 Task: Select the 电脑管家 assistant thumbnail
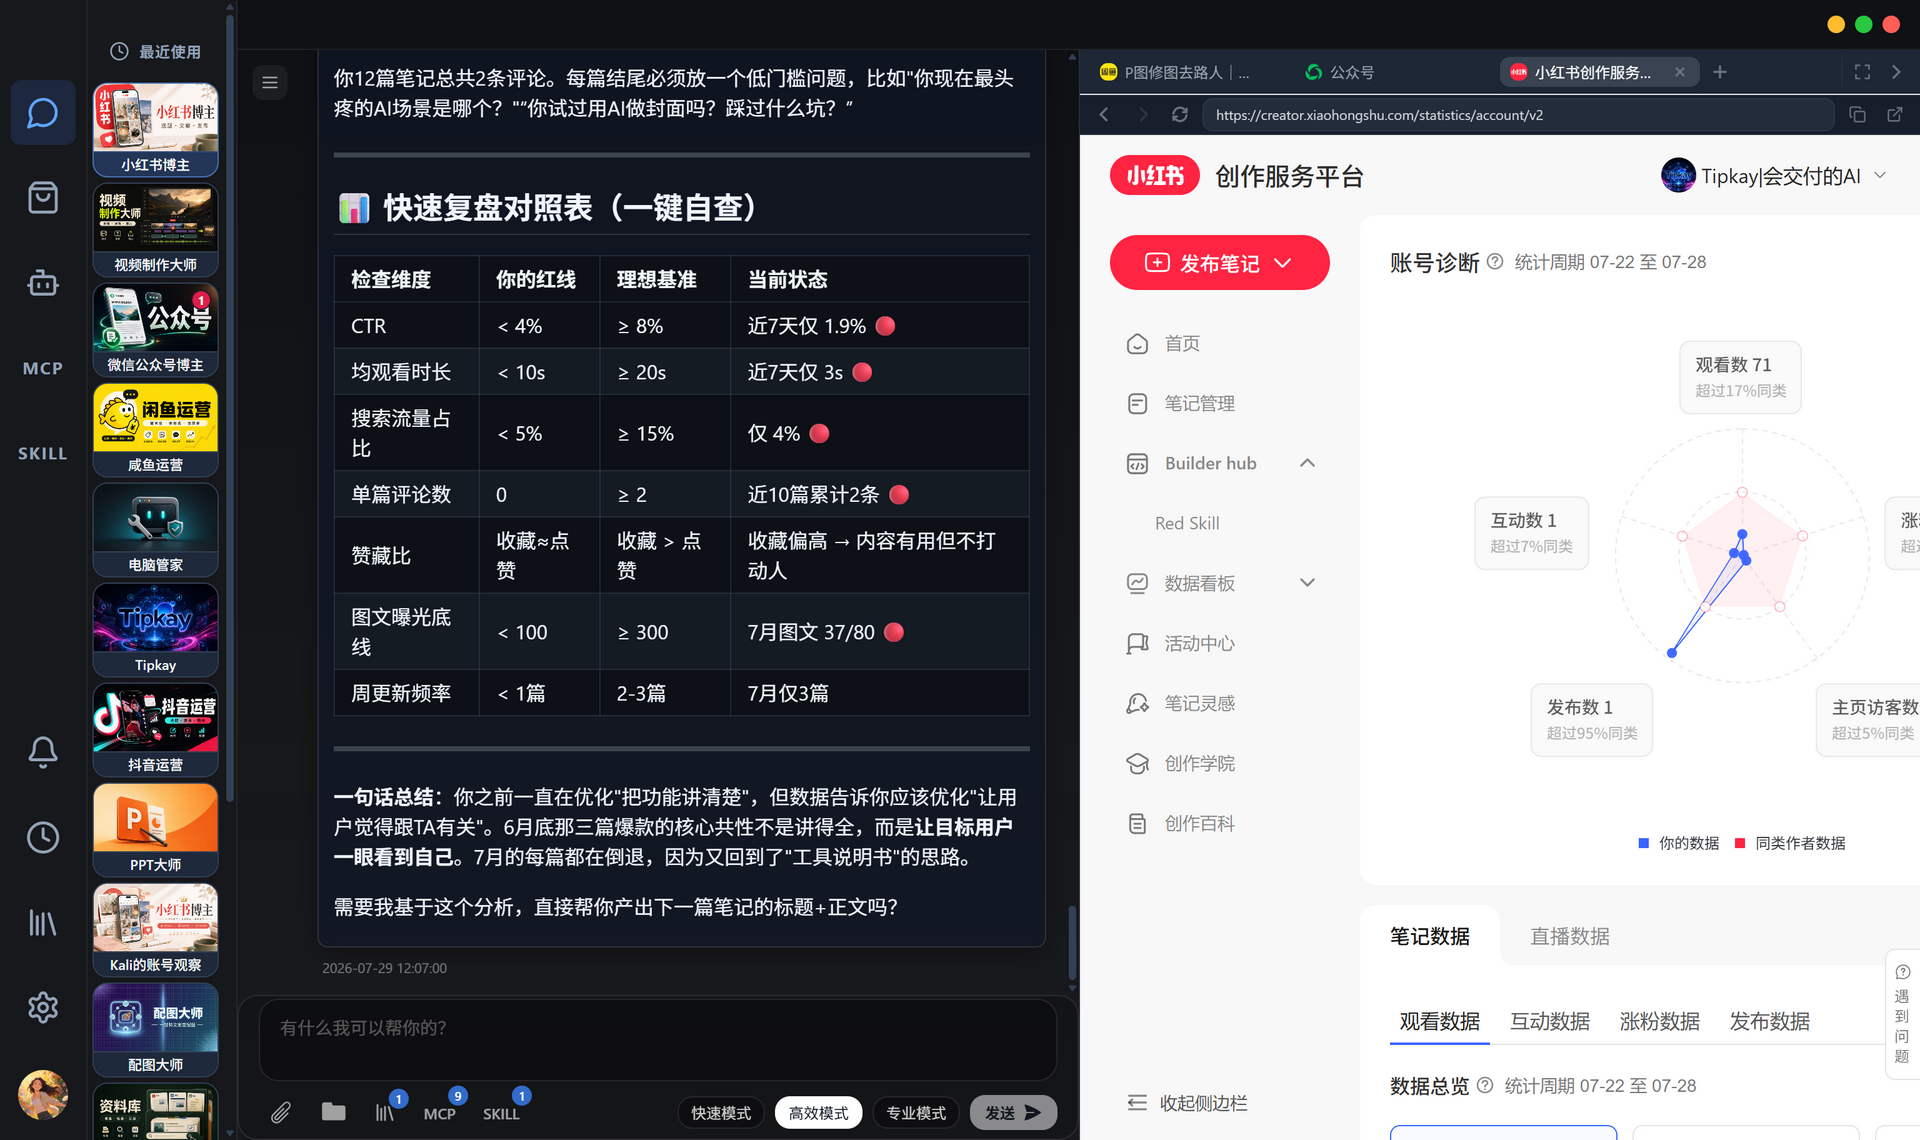(155, 530)
